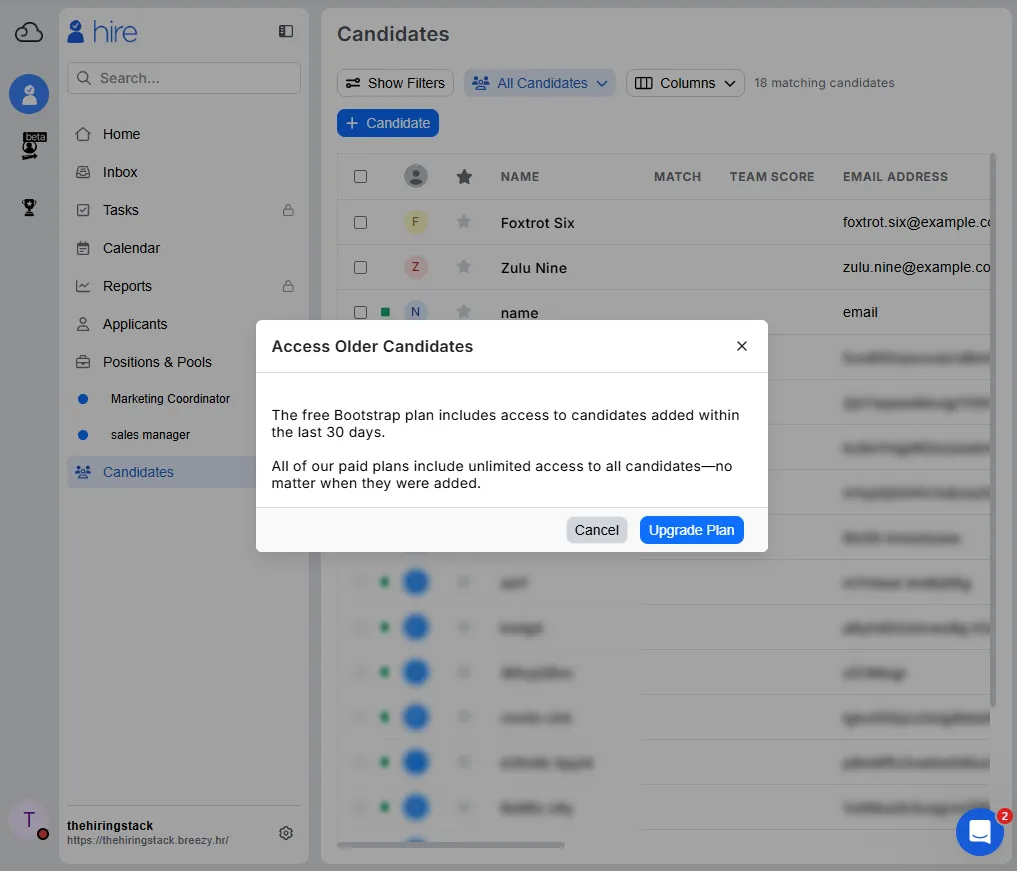Check the 'name' row checkbox

pos(361,312)
